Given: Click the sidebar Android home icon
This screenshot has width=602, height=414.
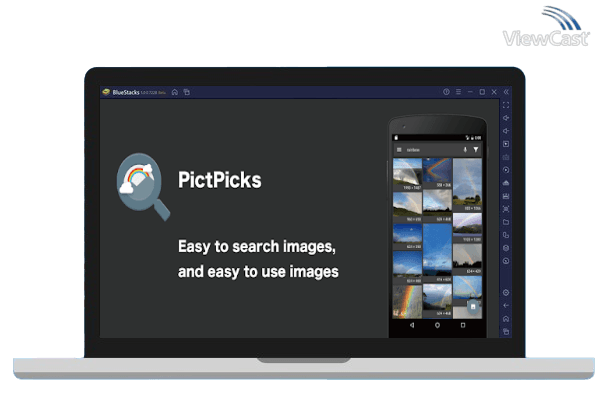Looking at the screenshot, I should [x=506, y=319].
